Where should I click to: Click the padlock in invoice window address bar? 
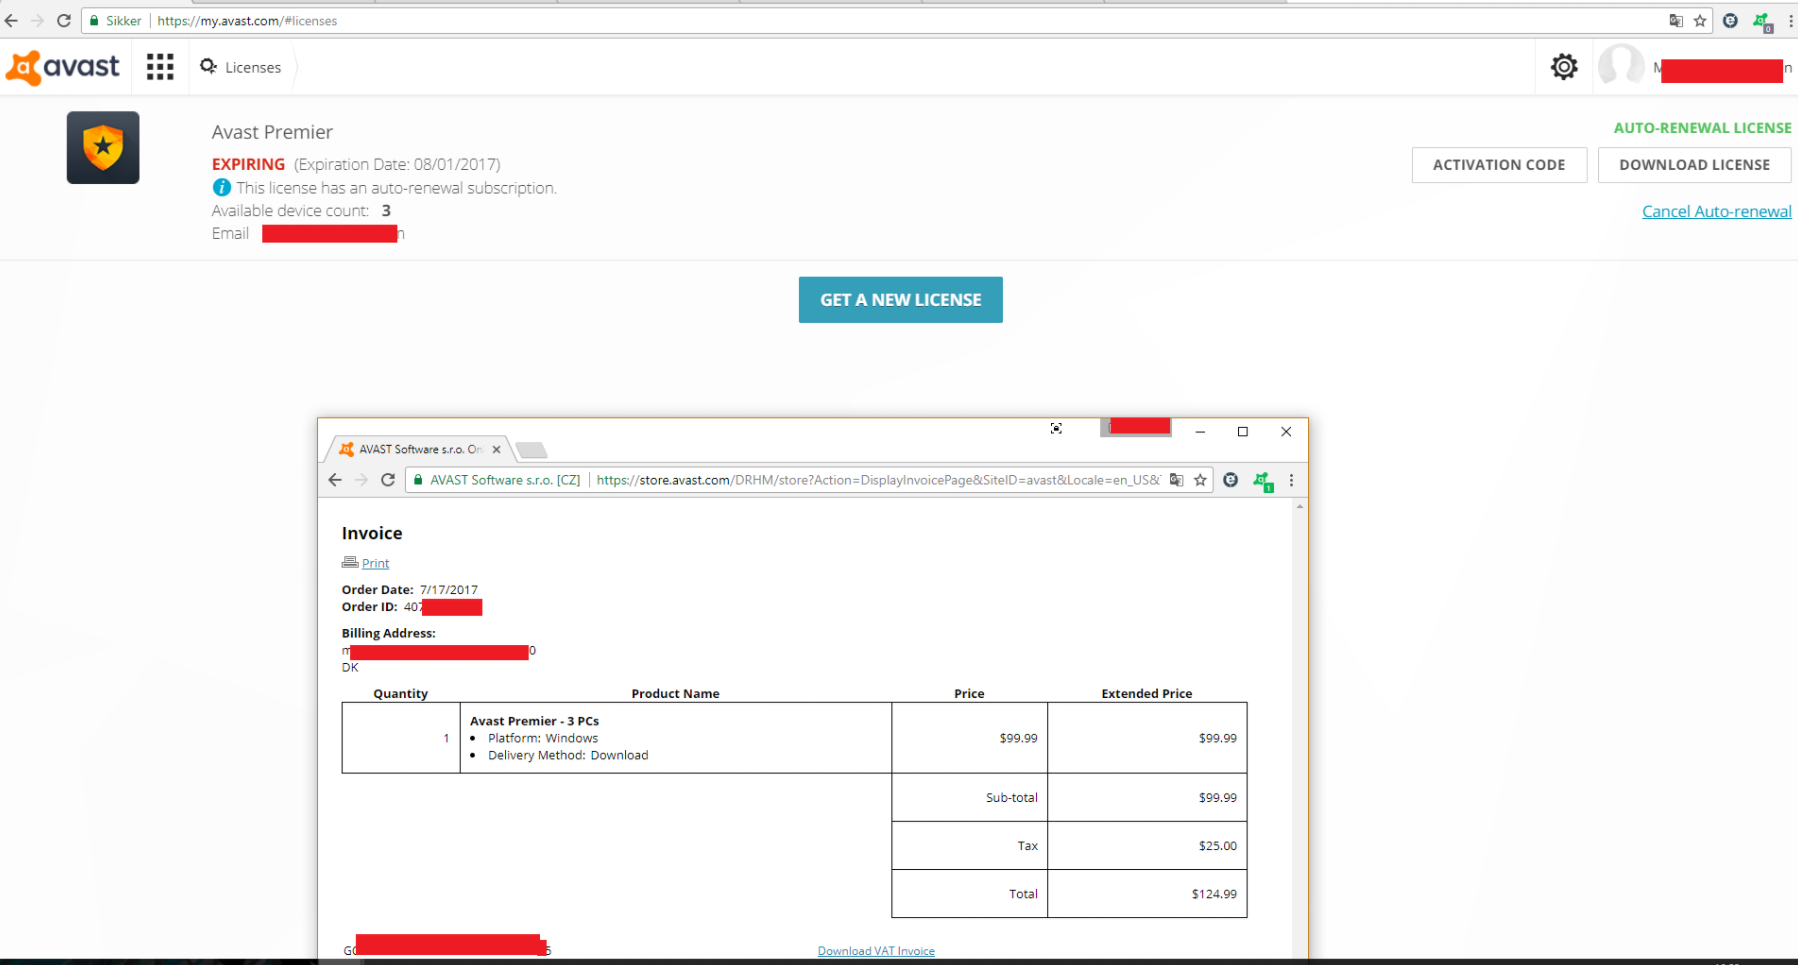tap(418, 480)
